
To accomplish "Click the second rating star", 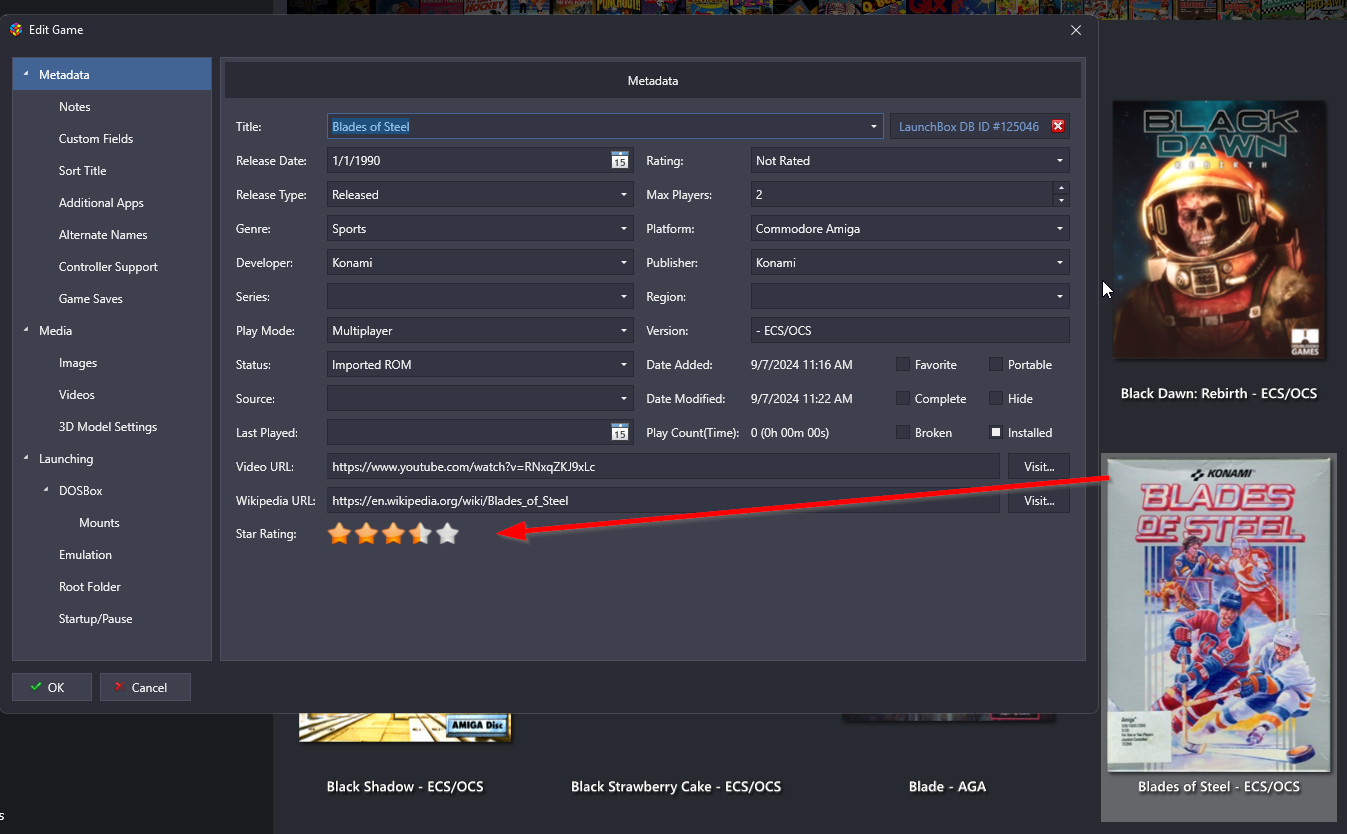I will [367, 534].
